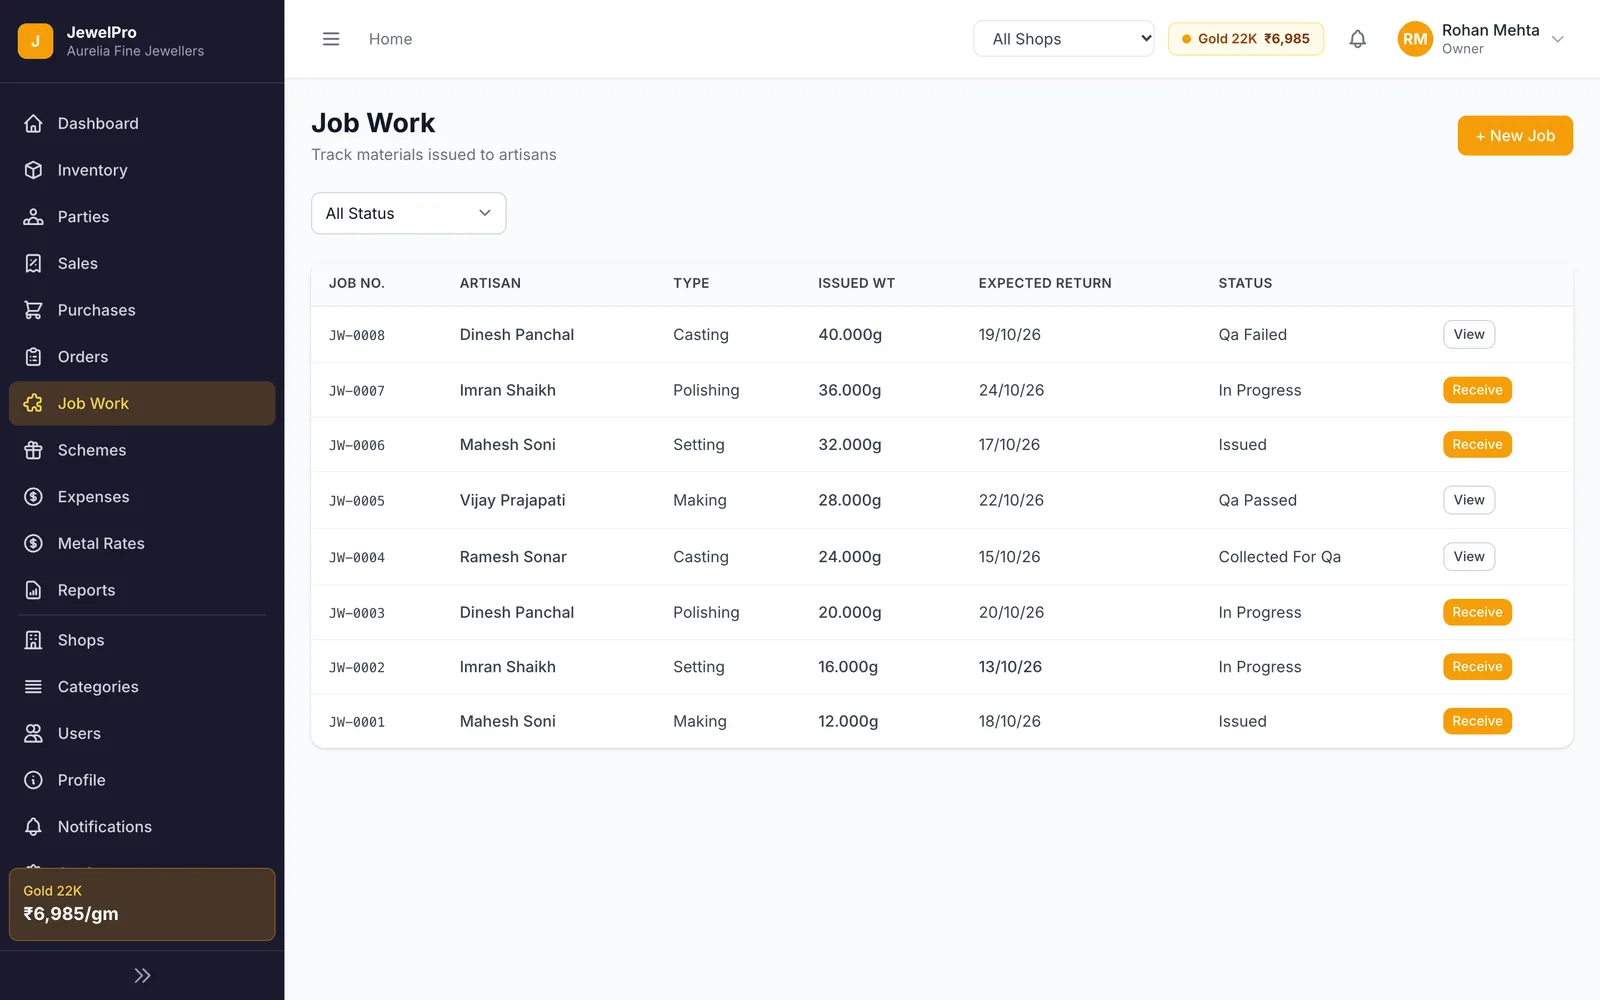Open the notification bell in top bar

(1357, 39)
